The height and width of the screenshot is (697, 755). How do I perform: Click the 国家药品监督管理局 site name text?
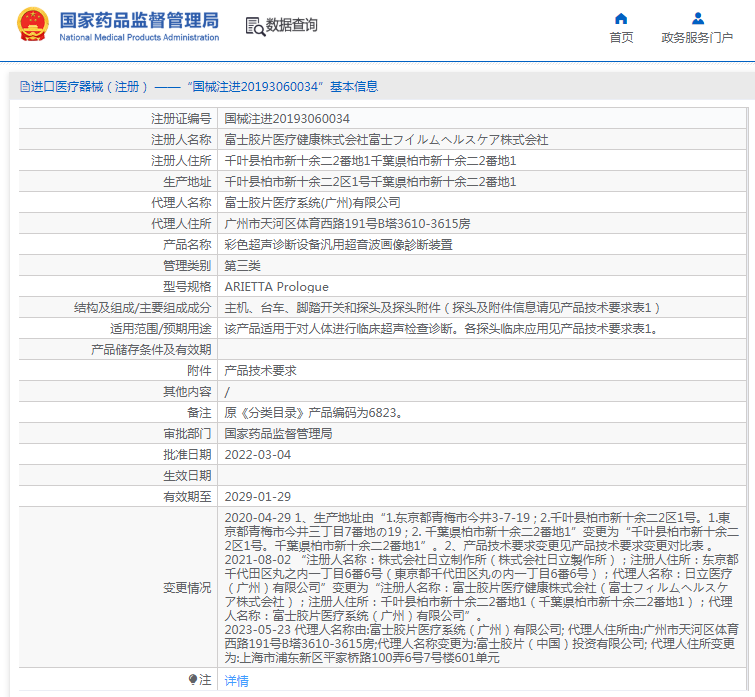pyautogui.click(x=139, y=19)
